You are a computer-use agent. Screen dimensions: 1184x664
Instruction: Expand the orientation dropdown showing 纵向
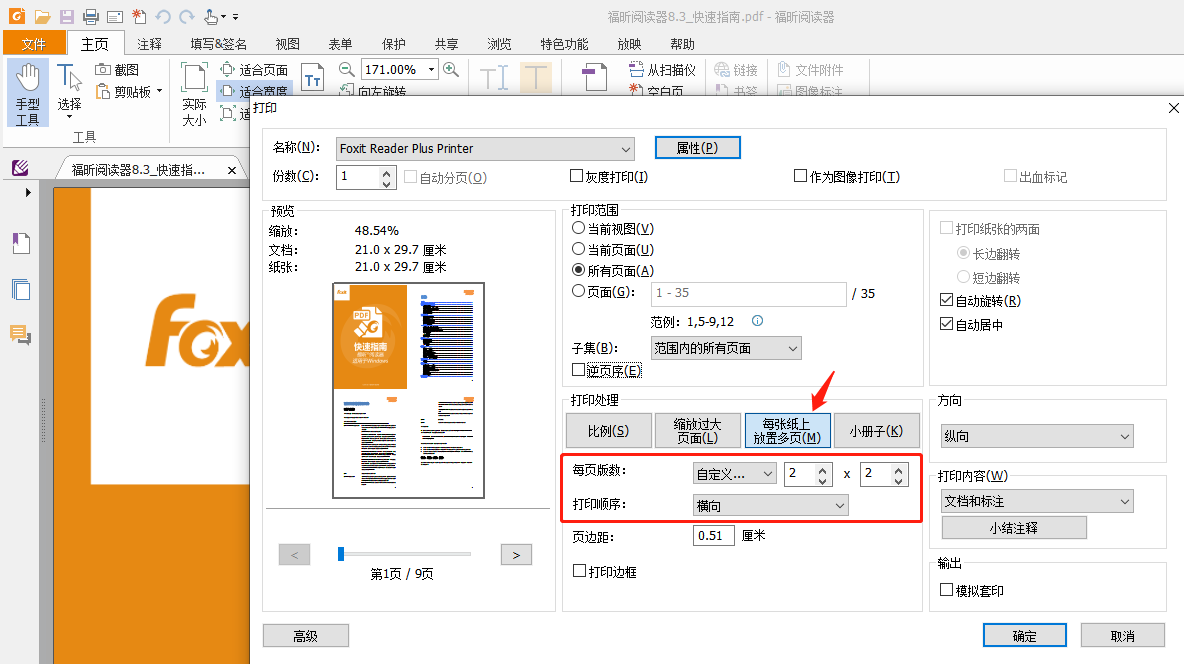coord(1037,436)
